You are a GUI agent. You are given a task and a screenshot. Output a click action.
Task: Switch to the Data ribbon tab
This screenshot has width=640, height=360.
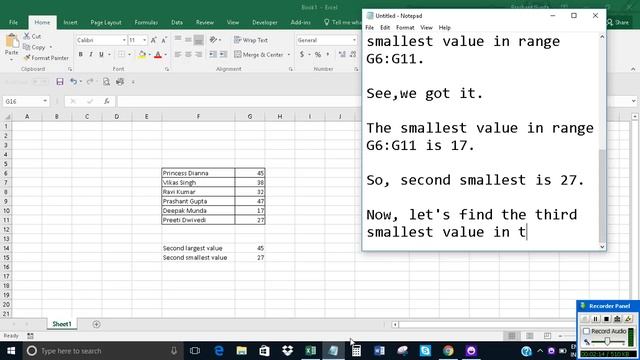tap(177, 22)
